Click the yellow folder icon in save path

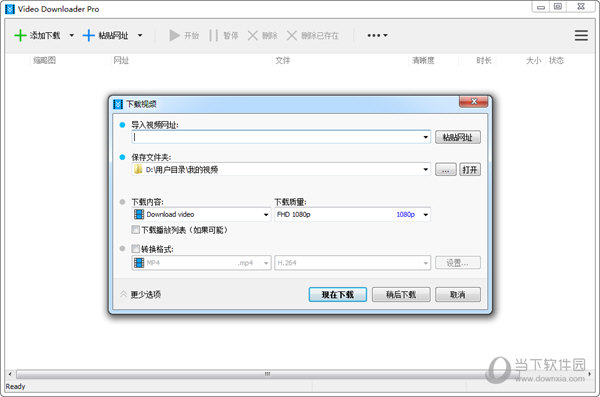(x=138, y=169)
